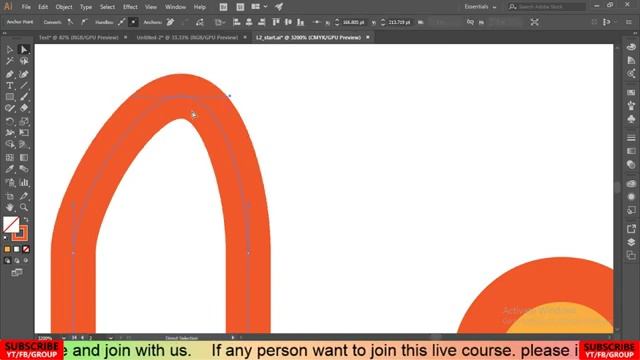Select the Eraser tool
640x360 pixels.
click(24, 109)
